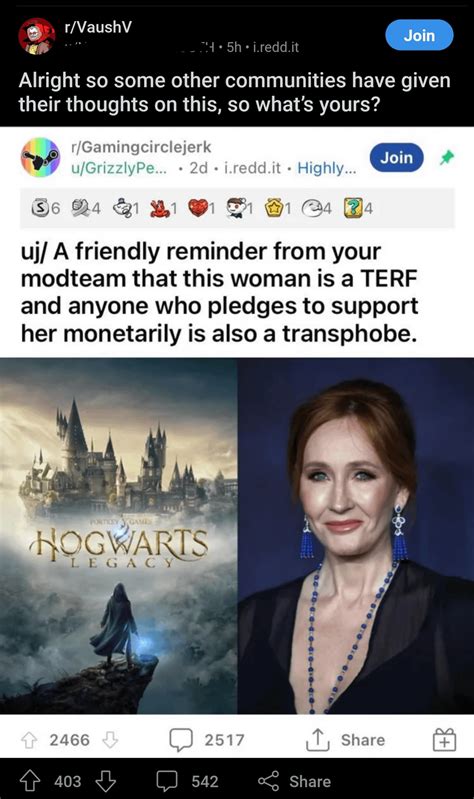Tap the gold star award icon
474x799 pixels.
point(273,208)
